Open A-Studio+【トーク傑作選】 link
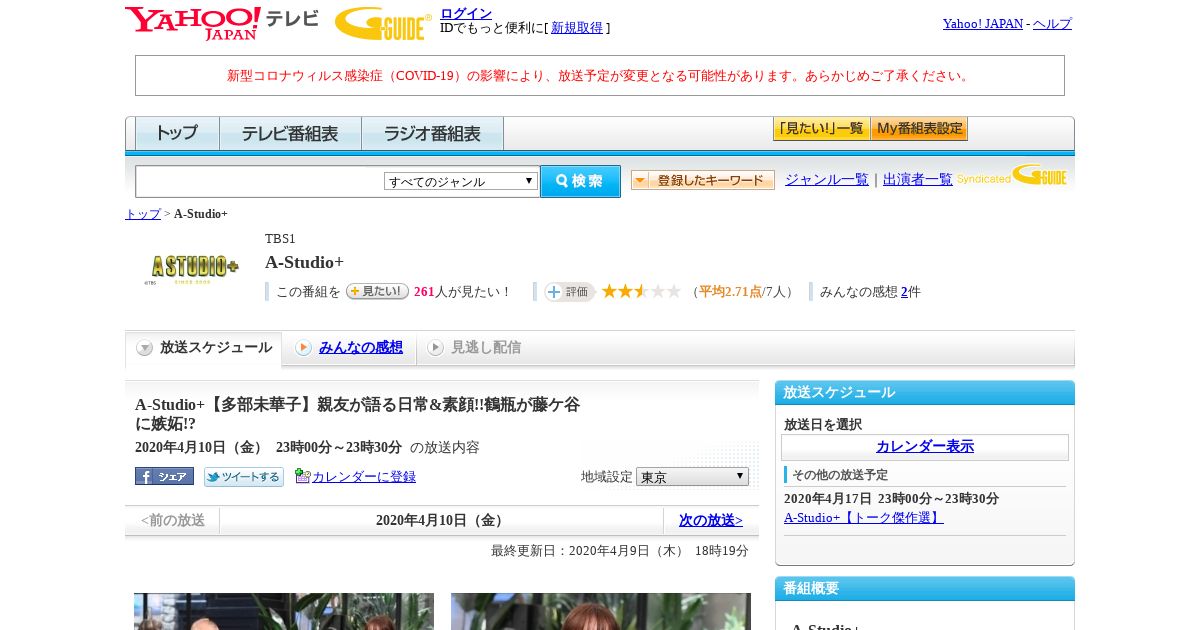The width and height of the screenshot is (1200, 630). tap(864, 518)
